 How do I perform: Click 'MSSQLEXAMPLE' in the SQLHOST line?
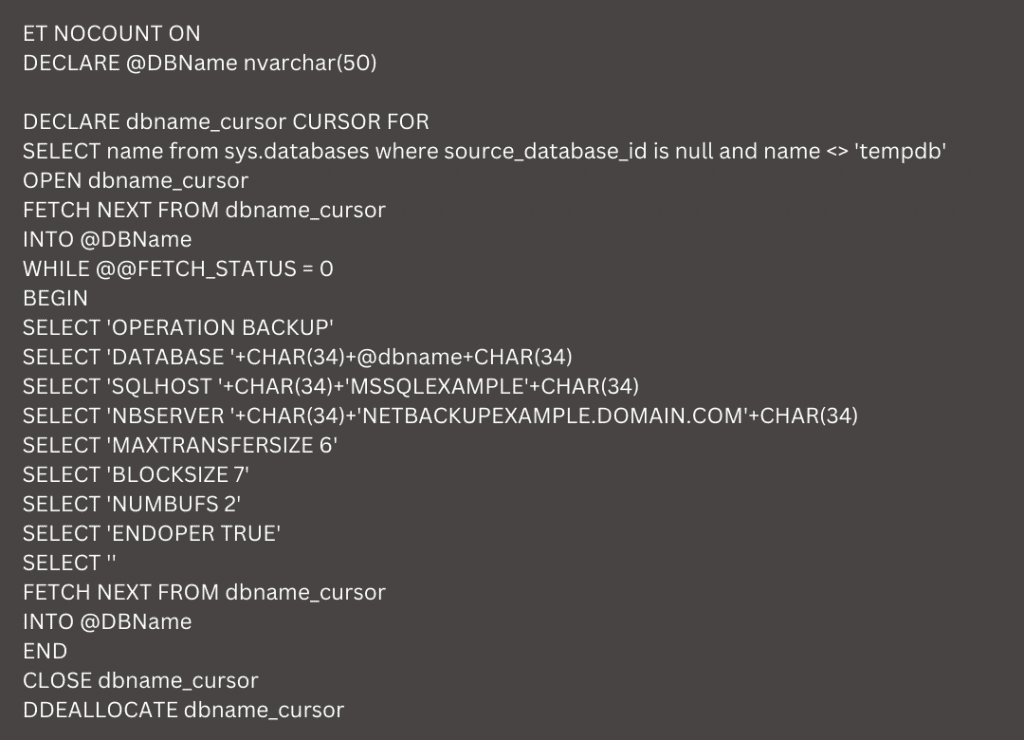coord(438,387)
